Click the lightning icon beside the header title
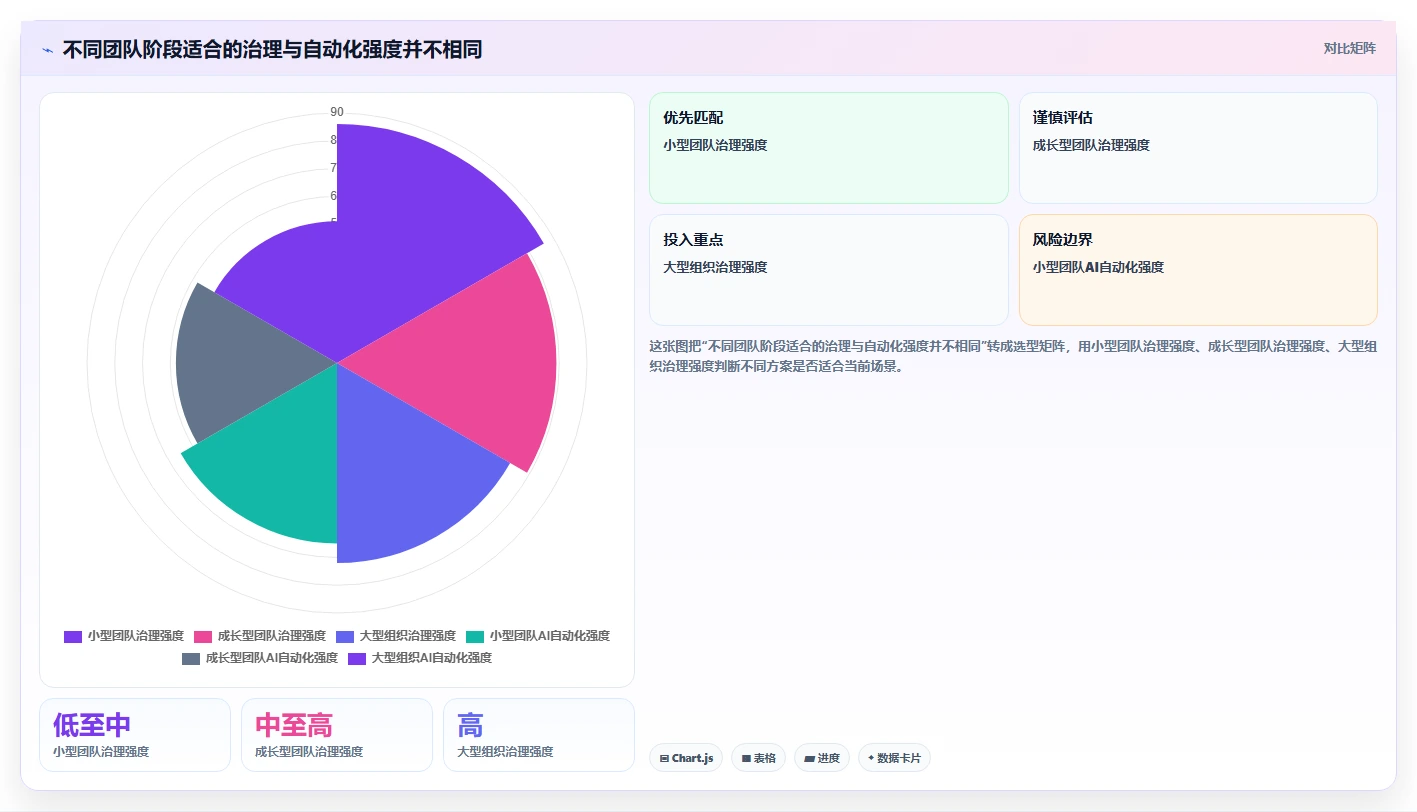 coord(48,49)
